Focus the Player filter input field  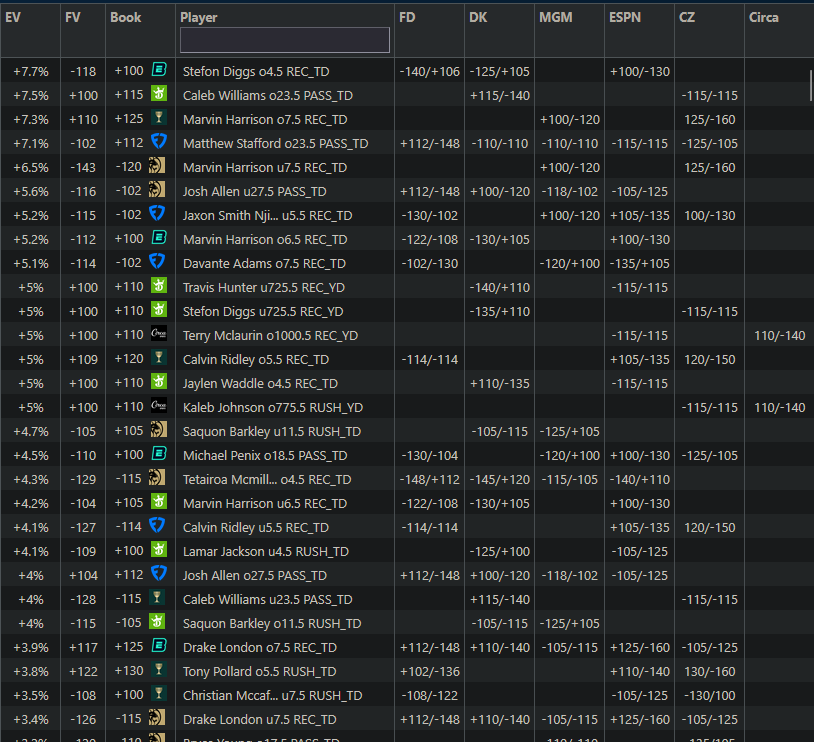click(x=285, y=40)
